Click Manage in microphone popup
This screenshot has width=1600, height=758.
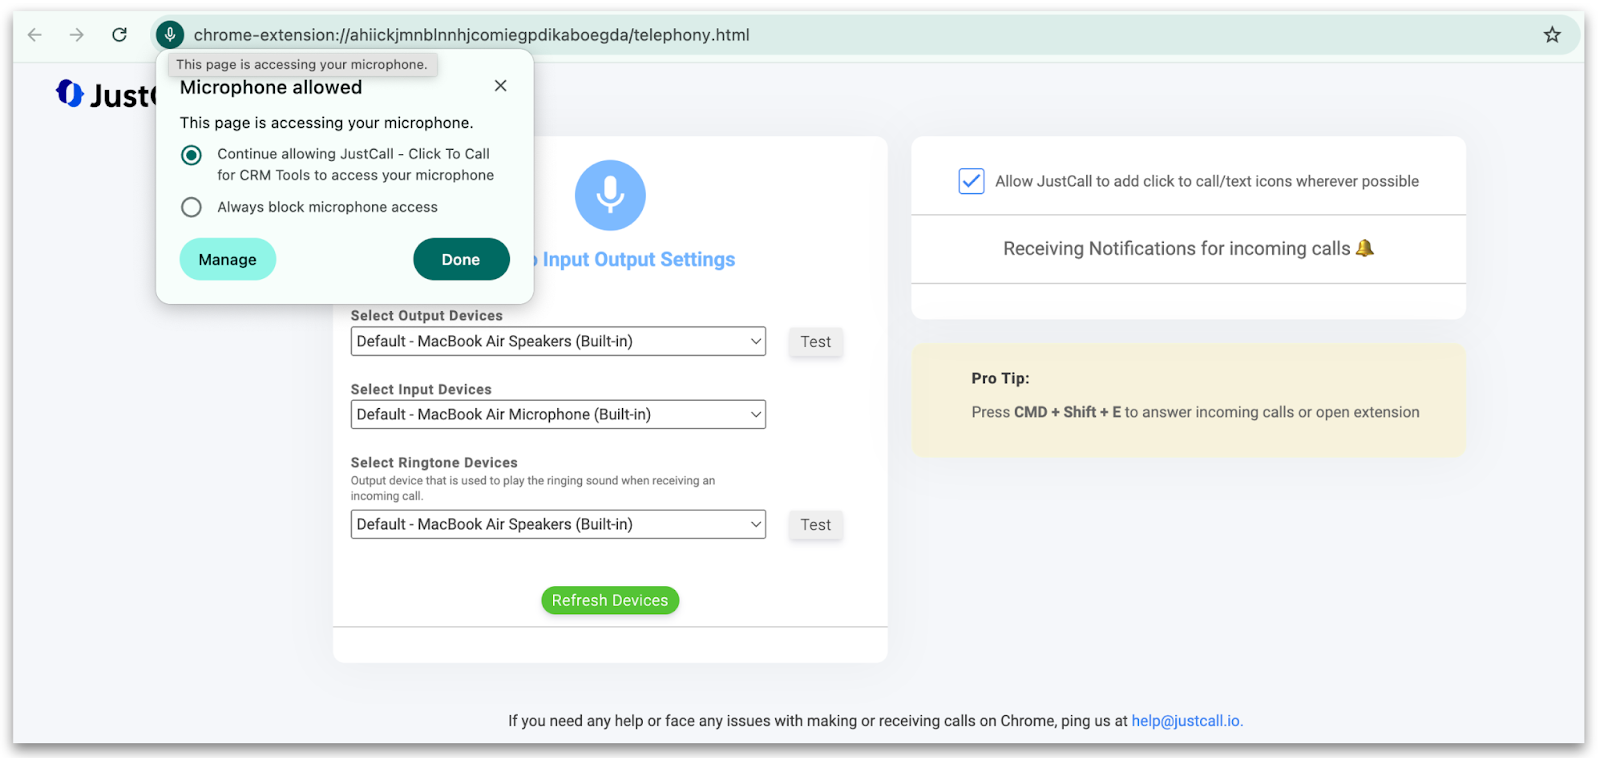(x=228, y=259)
